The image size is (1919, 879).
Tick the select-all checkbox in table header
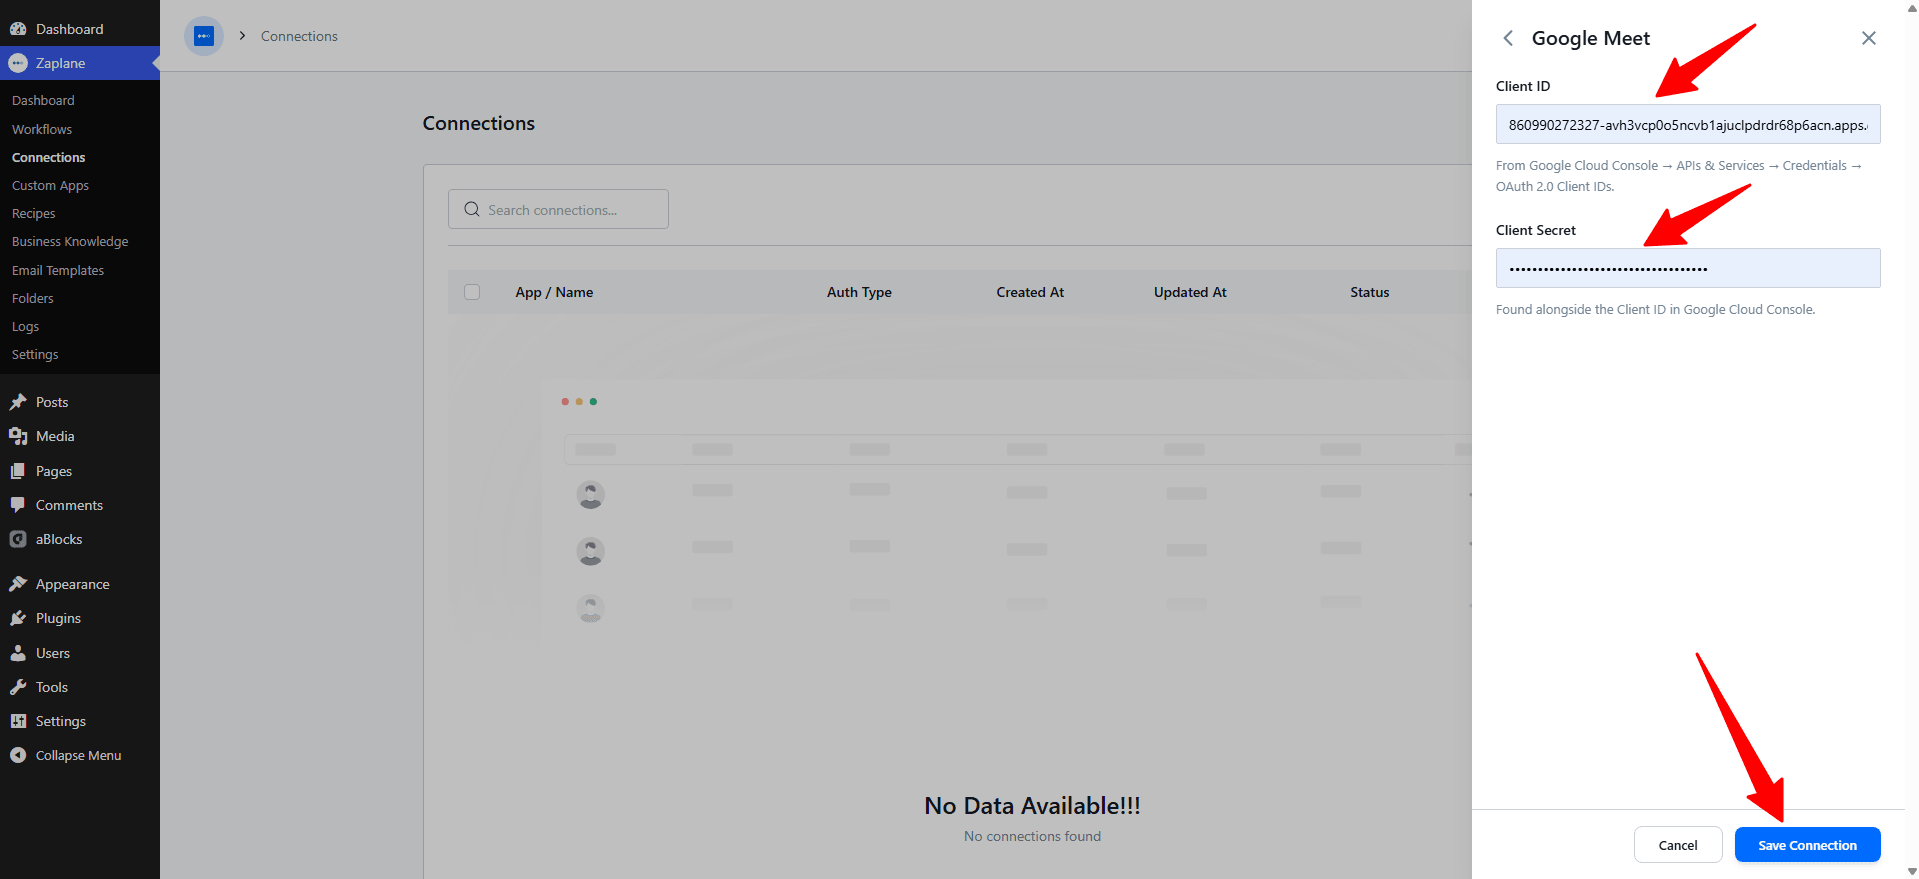(472, 292)
